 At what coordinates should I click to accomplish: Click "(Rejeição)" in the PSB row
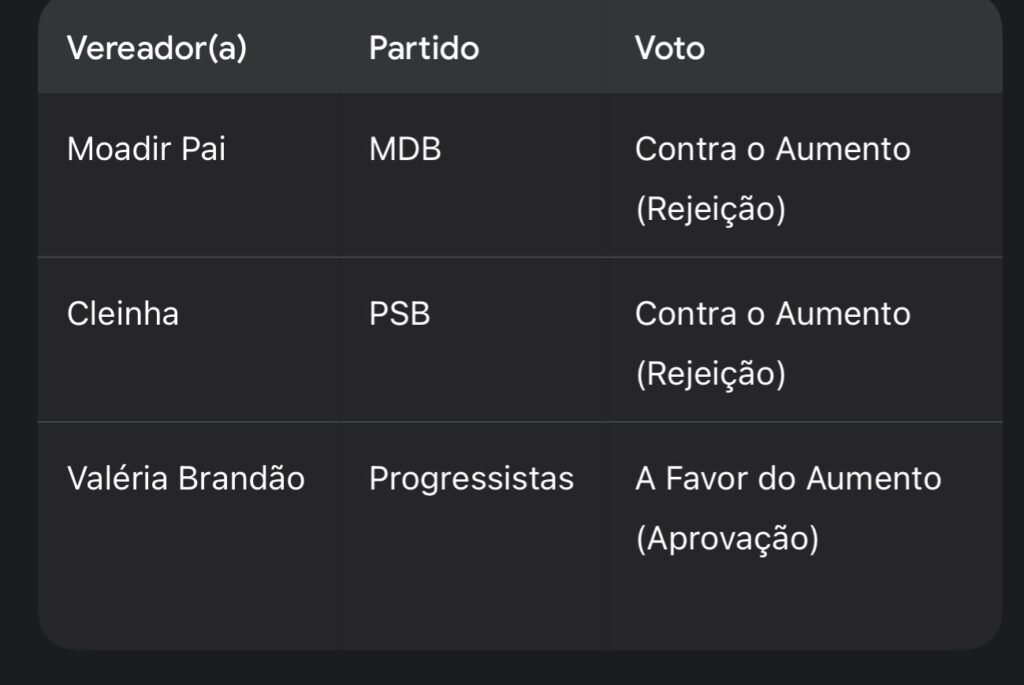710,375
